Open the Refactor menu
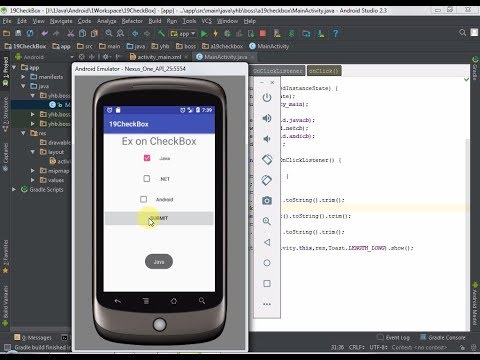Screen dimensions: 480x360 (132, 21)
